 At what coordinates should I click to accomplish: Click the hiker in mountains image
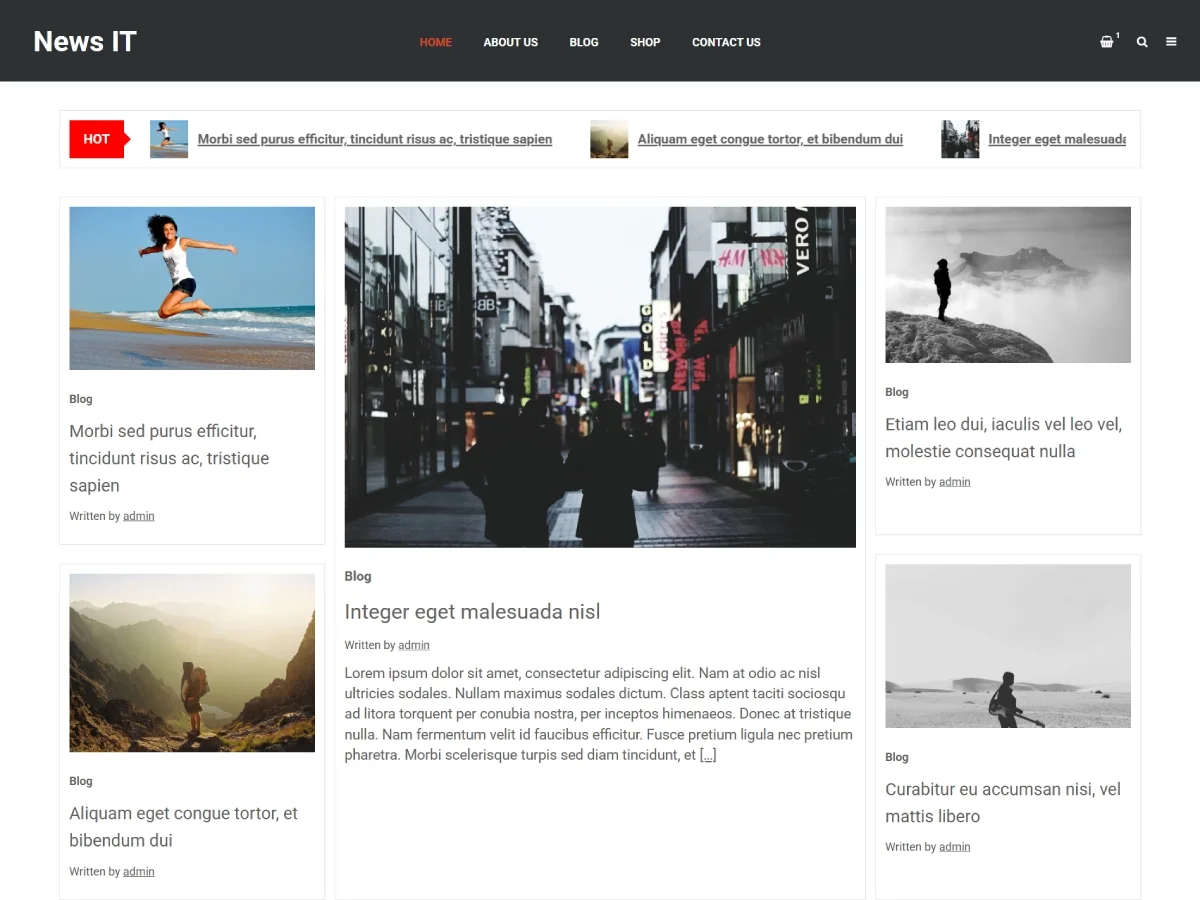click(x=192, y=662)
